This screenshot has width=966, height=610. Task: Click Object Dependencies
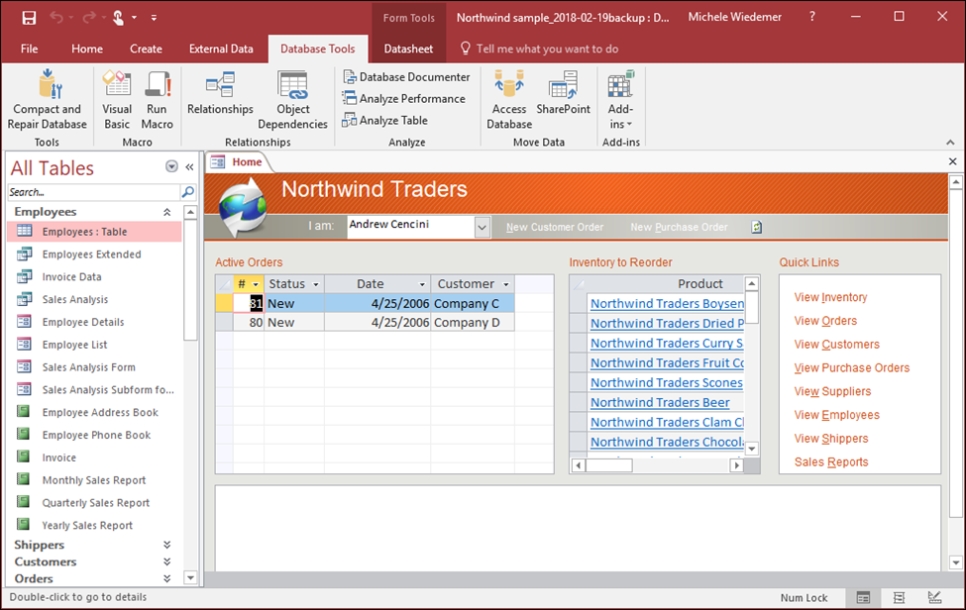point(293,100)
